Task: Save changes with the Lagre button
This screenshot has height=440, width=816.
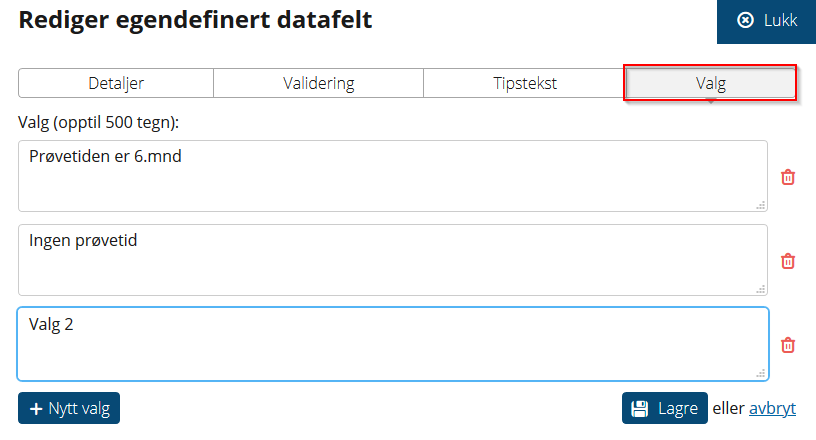Action: (665, 408)
